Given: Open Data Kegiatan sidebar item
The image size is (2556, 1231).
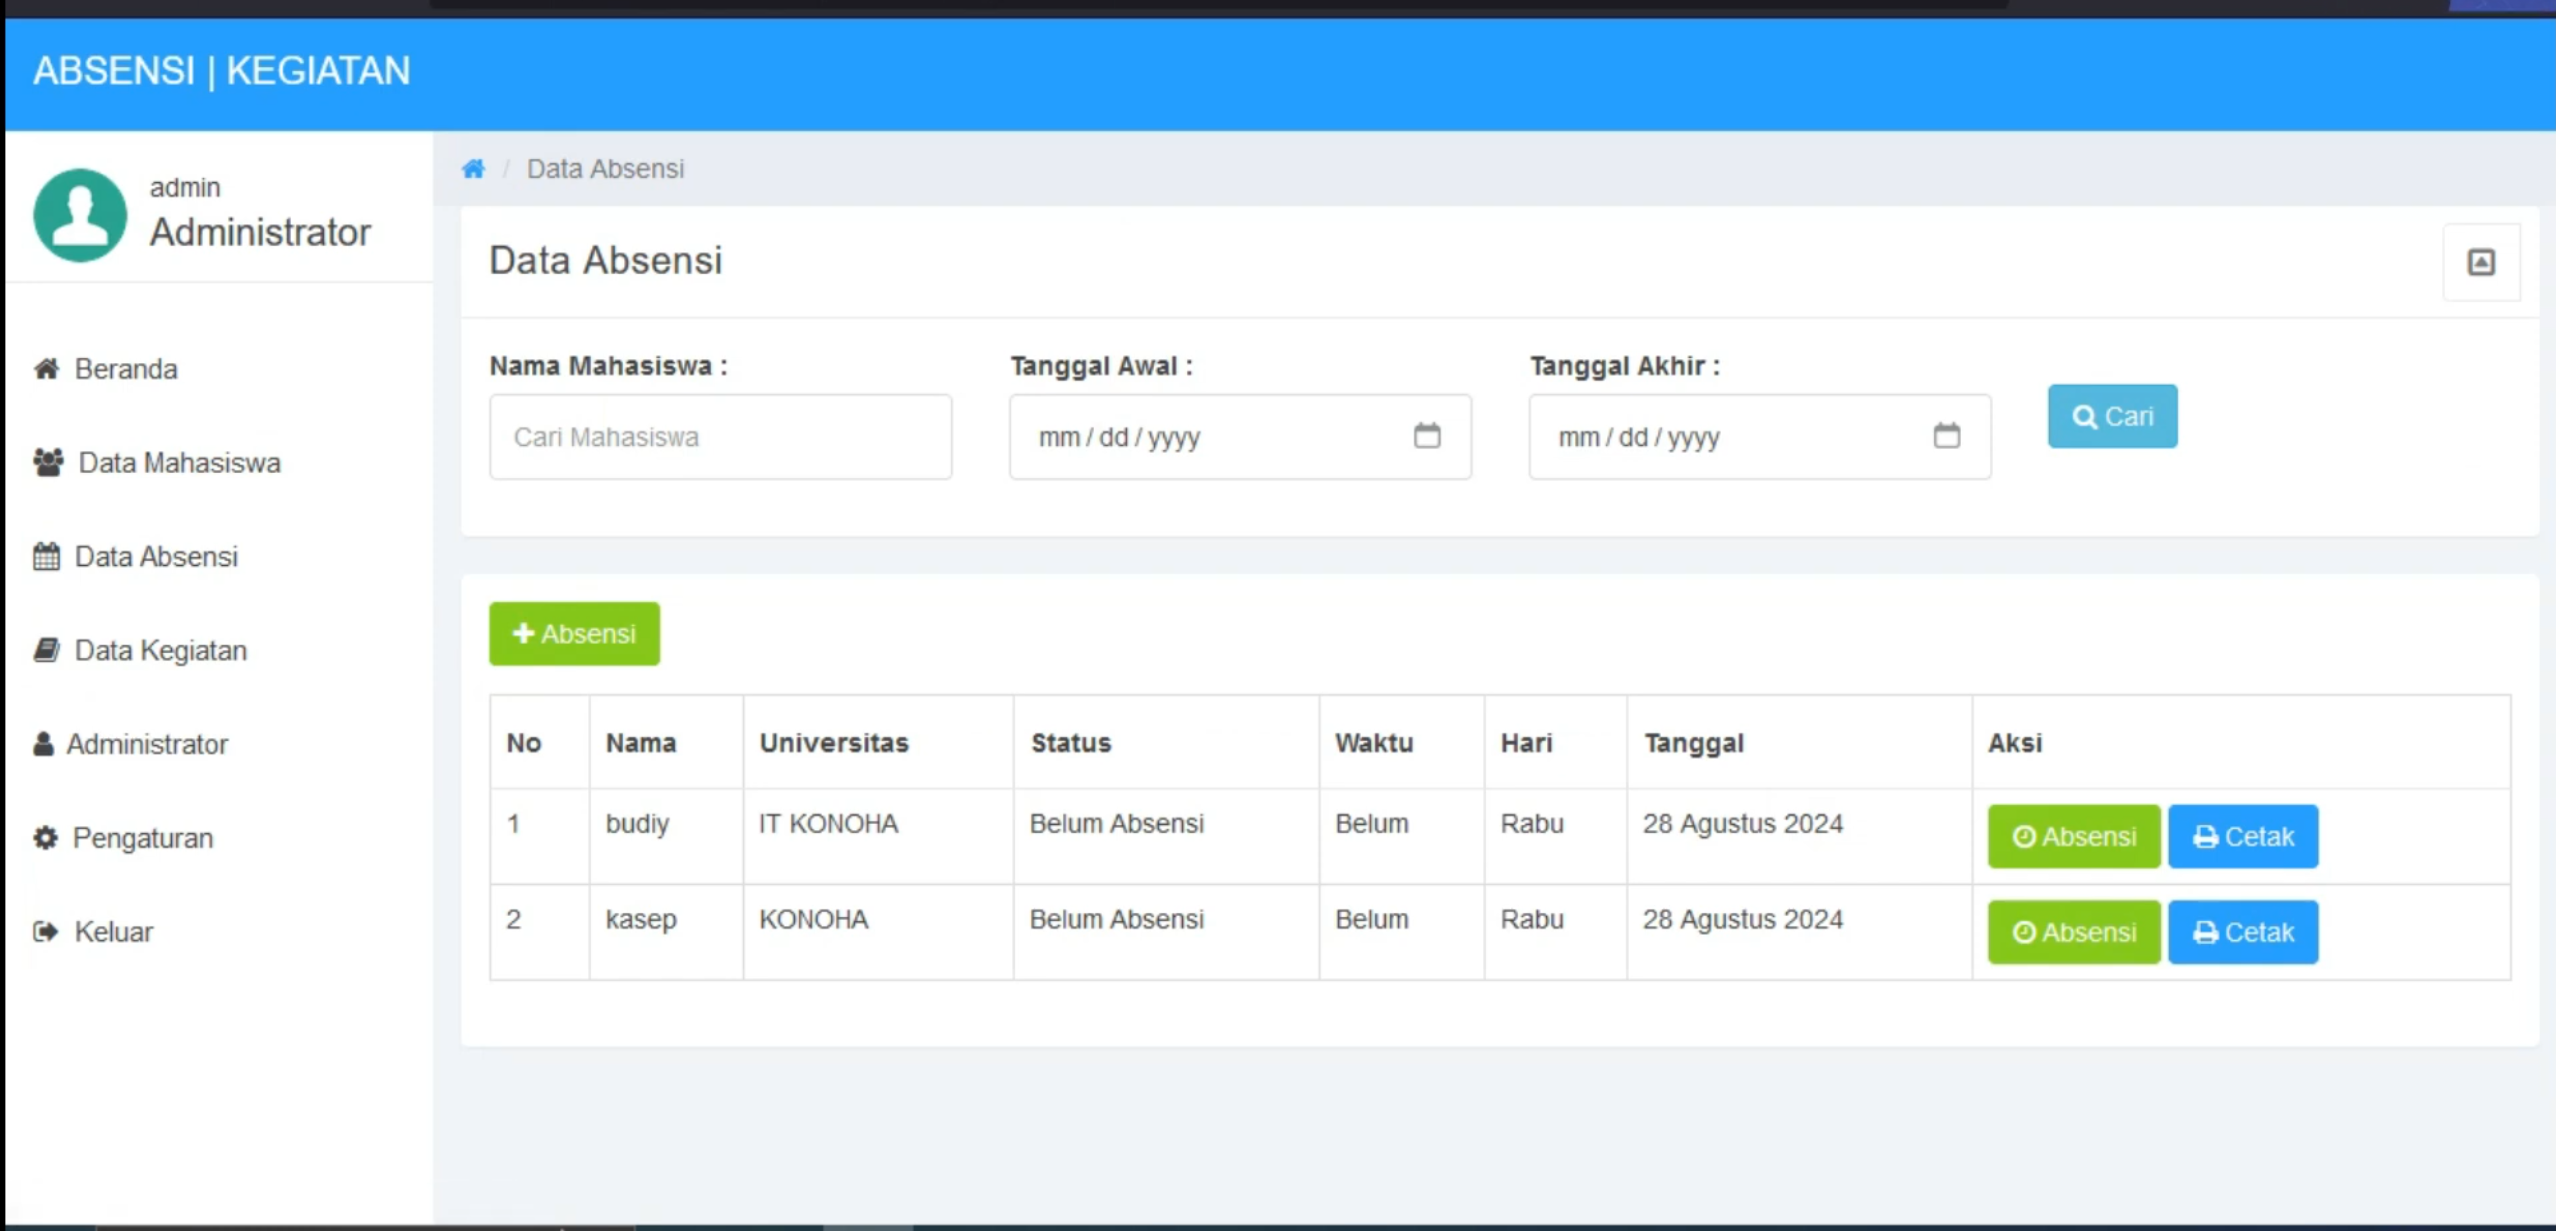Looking at the screenshot, I should [x=140, y=651].
